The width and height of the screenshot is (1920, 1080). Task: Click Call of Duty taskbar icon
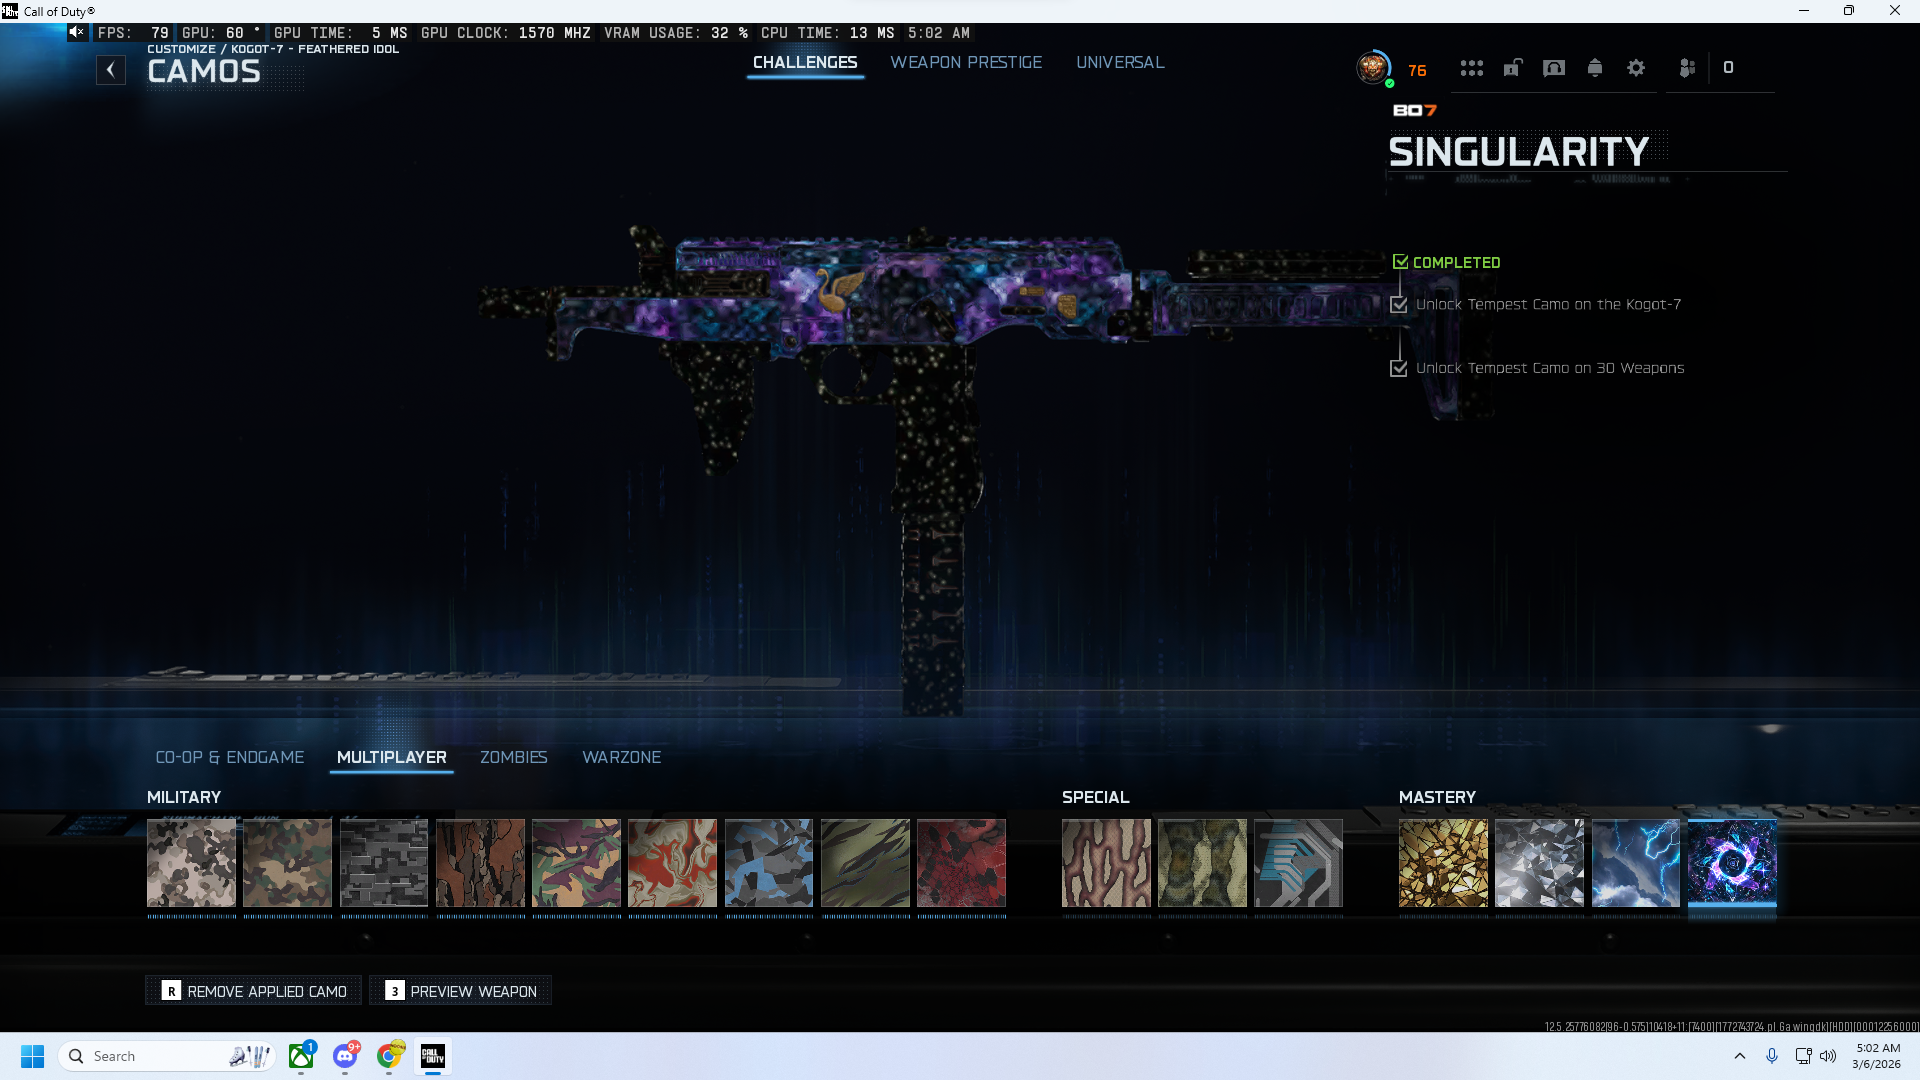point(433,1056)
